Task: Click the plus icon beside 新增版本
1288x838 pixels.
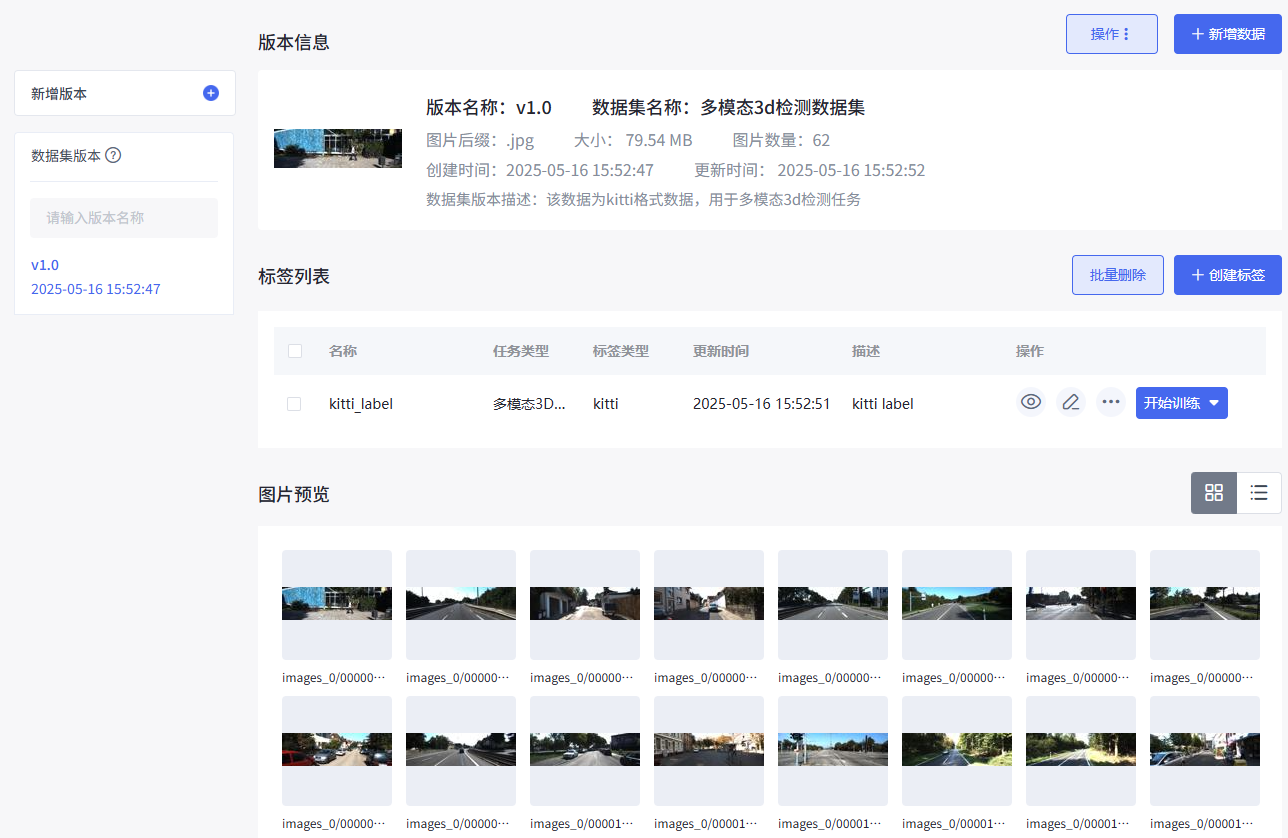Action: coord(211,93)
